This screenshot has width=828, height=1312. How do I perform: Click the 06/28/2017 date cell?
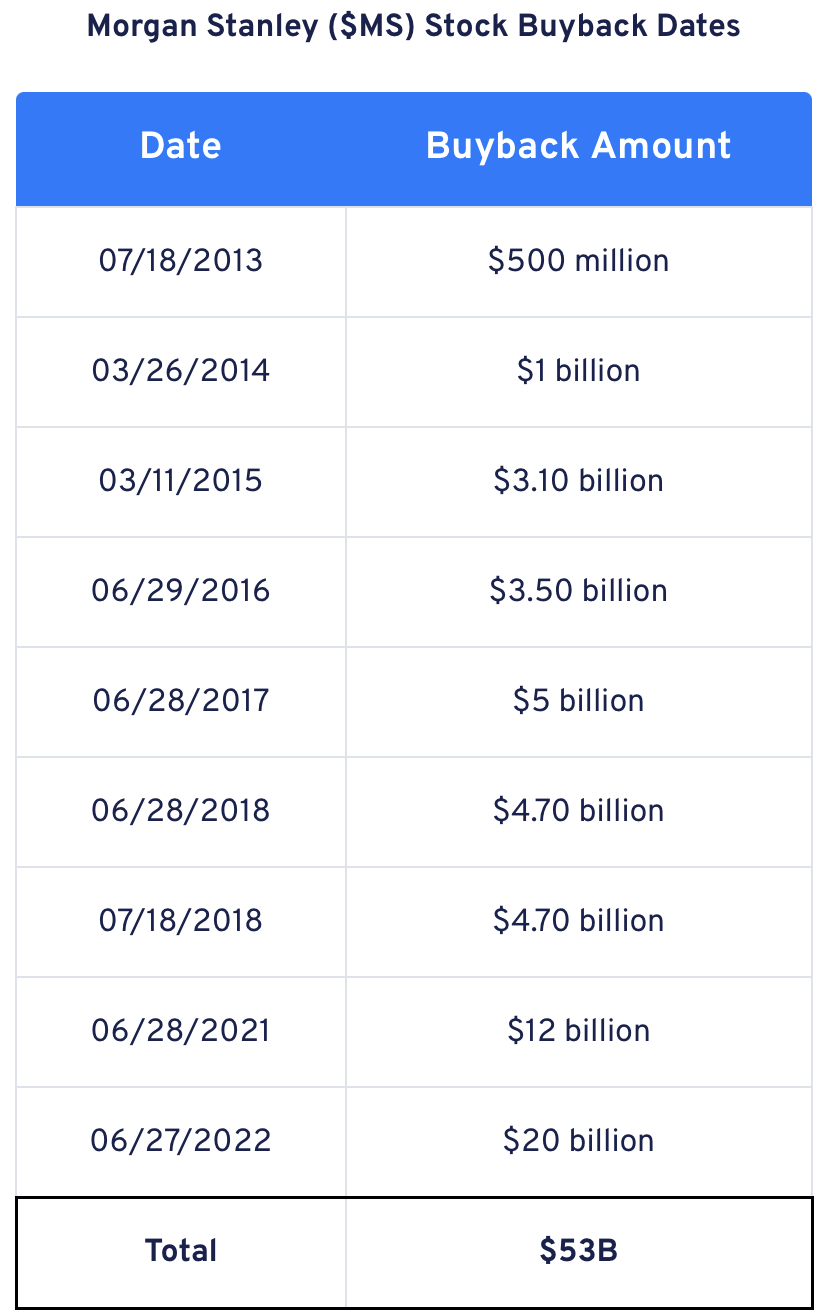click(x=181, y=701)
